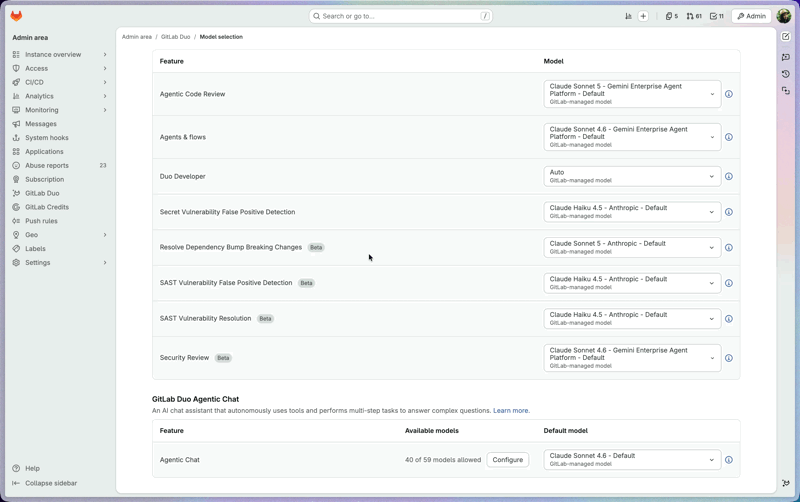Click the GitLab fox logo
Screen dimensions: 800x502
[x=16, y=16]
